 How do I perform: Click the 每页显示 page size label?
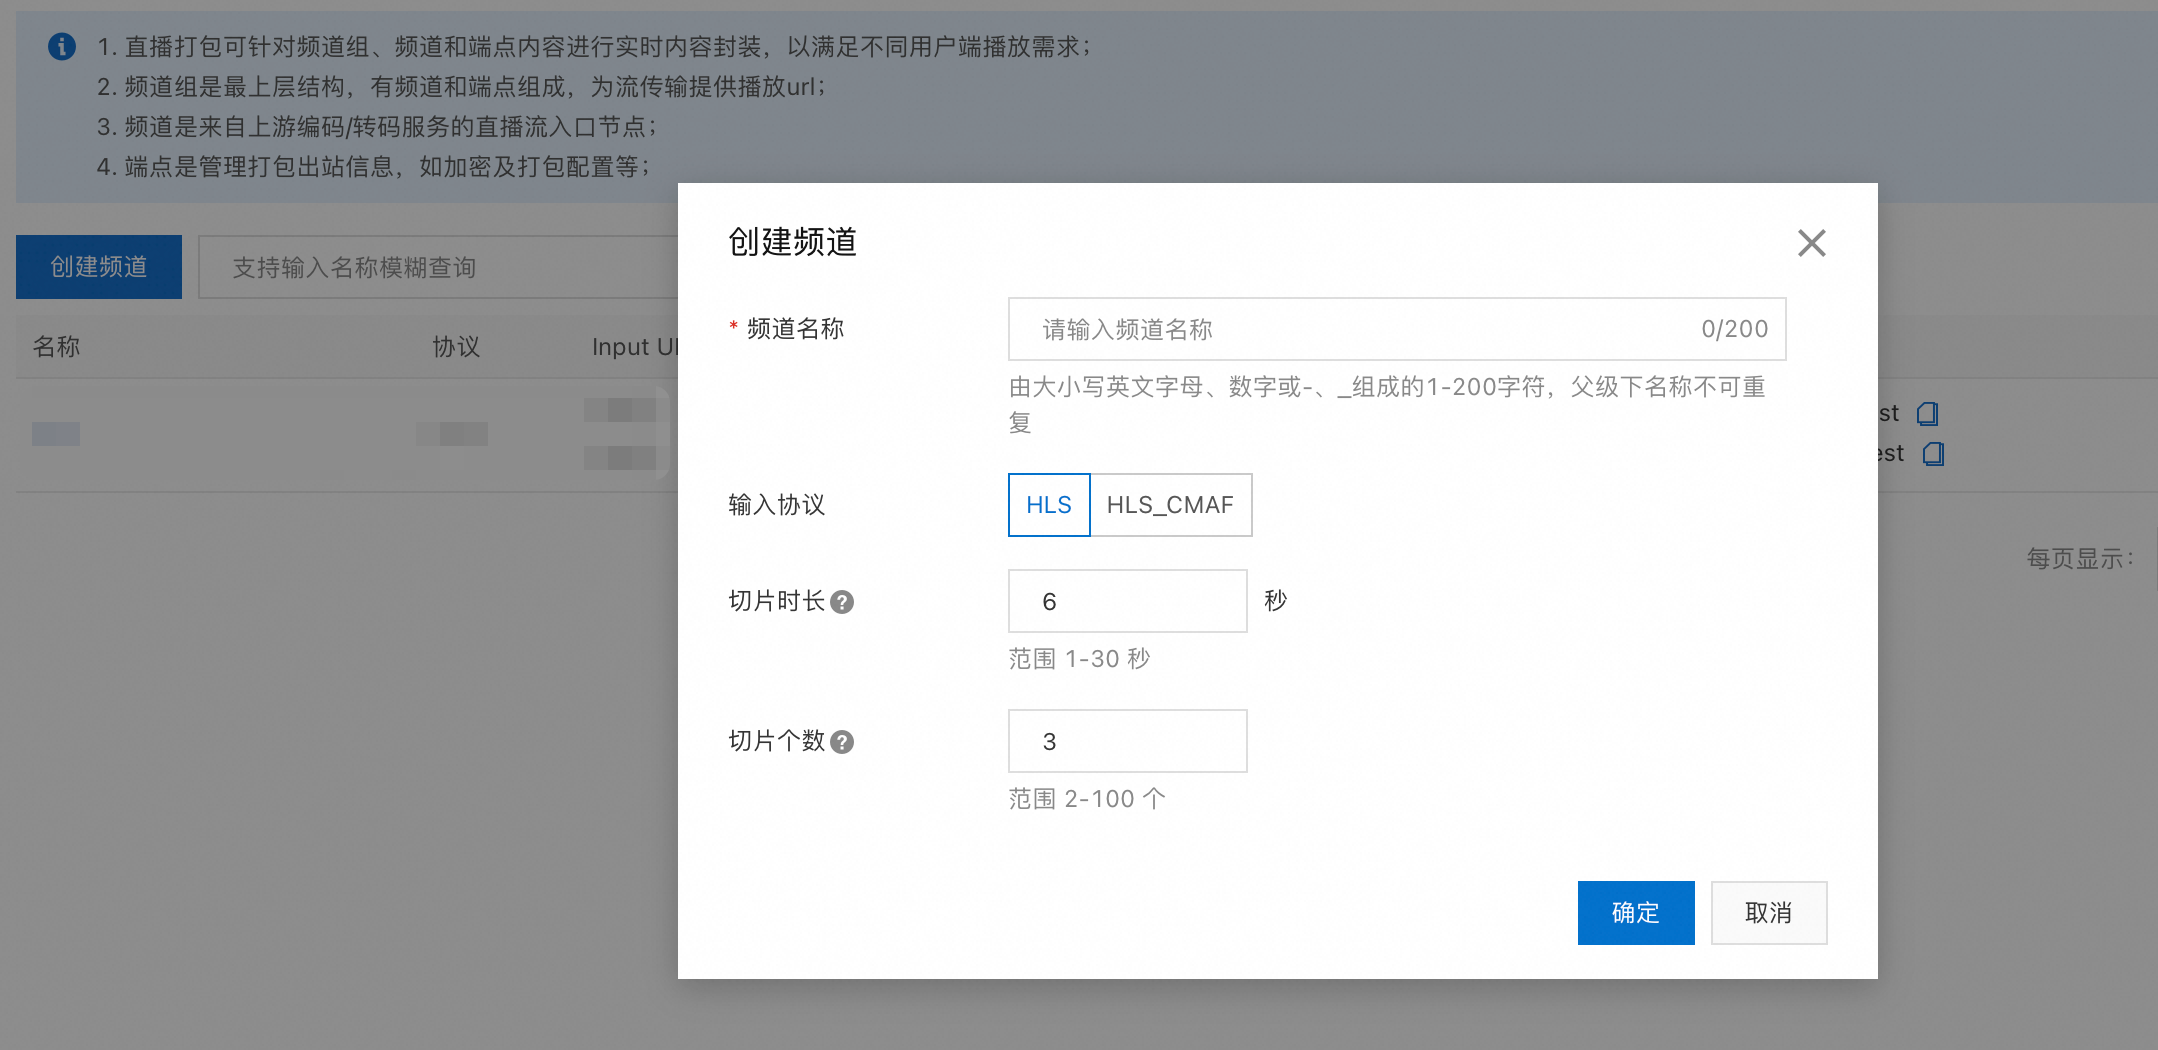tap(2080, 558)
